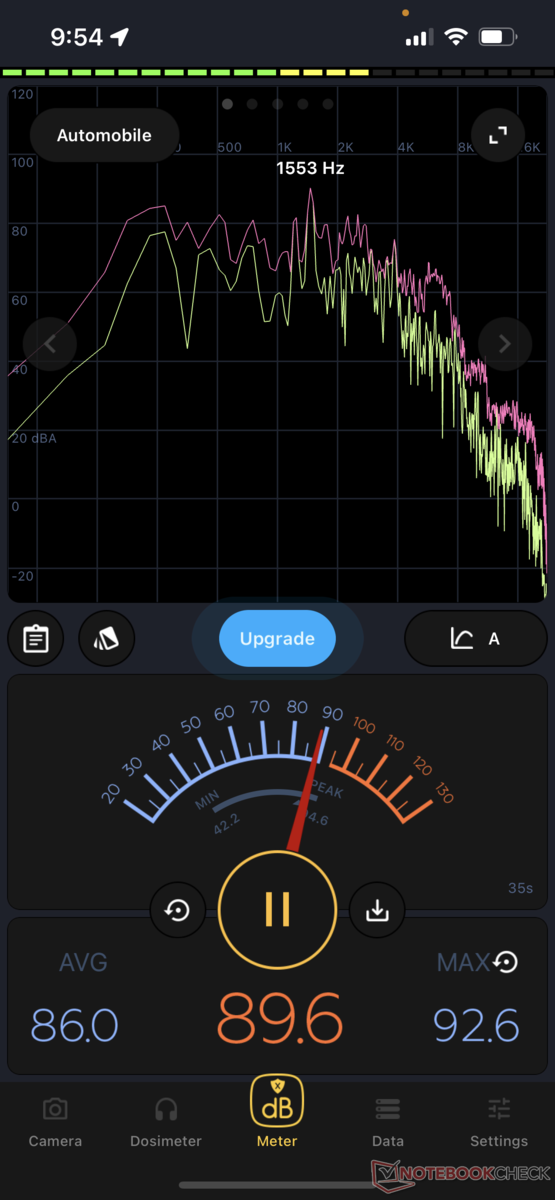This screenshot has width=555, height=1200.
Task: Select the Meter dB tab
Action: tap(277, 1112)
